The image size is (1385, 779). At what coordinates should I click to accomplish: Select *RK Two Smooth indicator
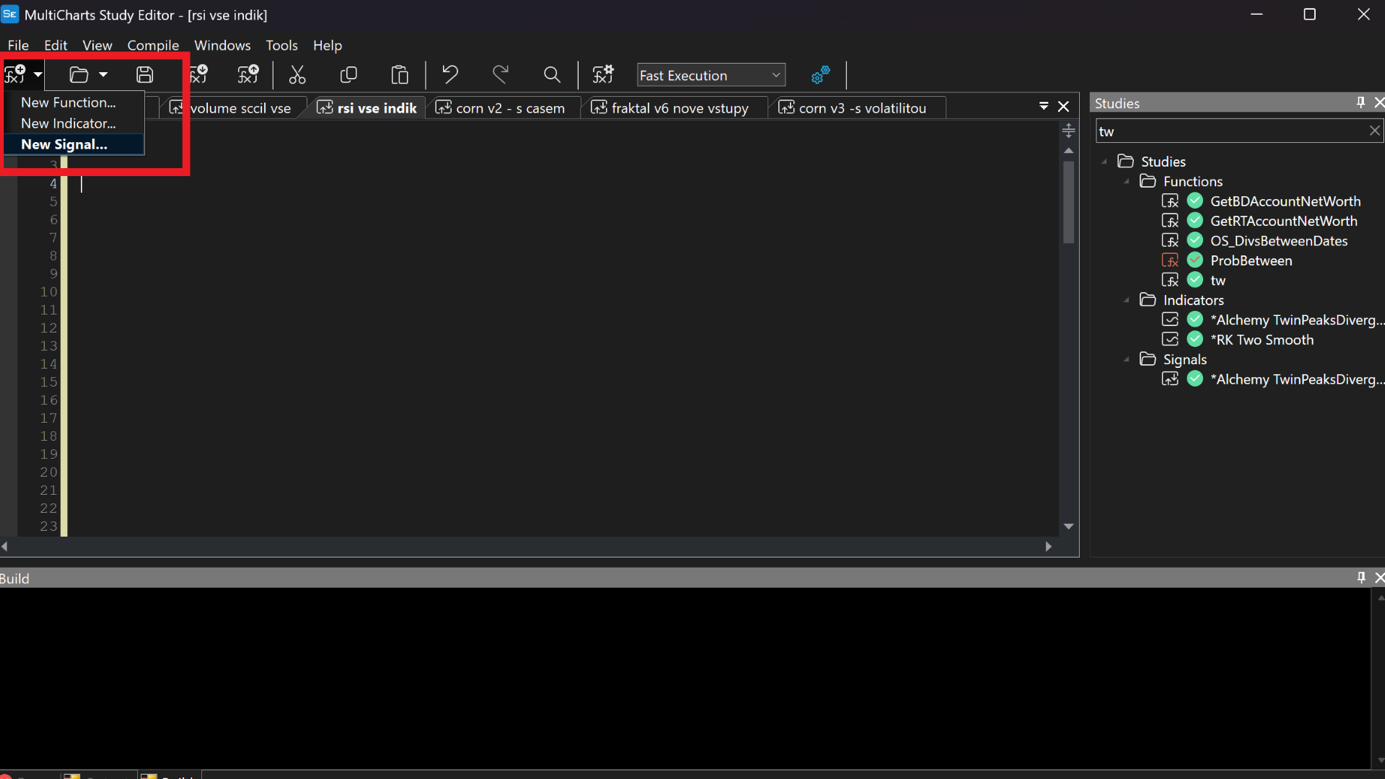pyautogui.click(x=1262, y=340)
